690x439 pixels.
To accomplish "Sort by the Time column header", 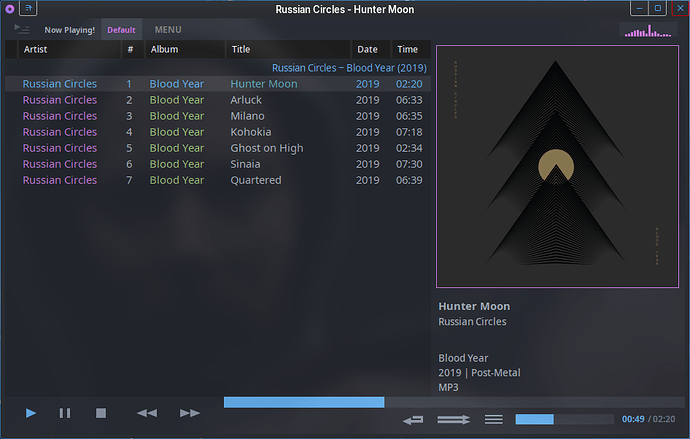I will (411, 49).
